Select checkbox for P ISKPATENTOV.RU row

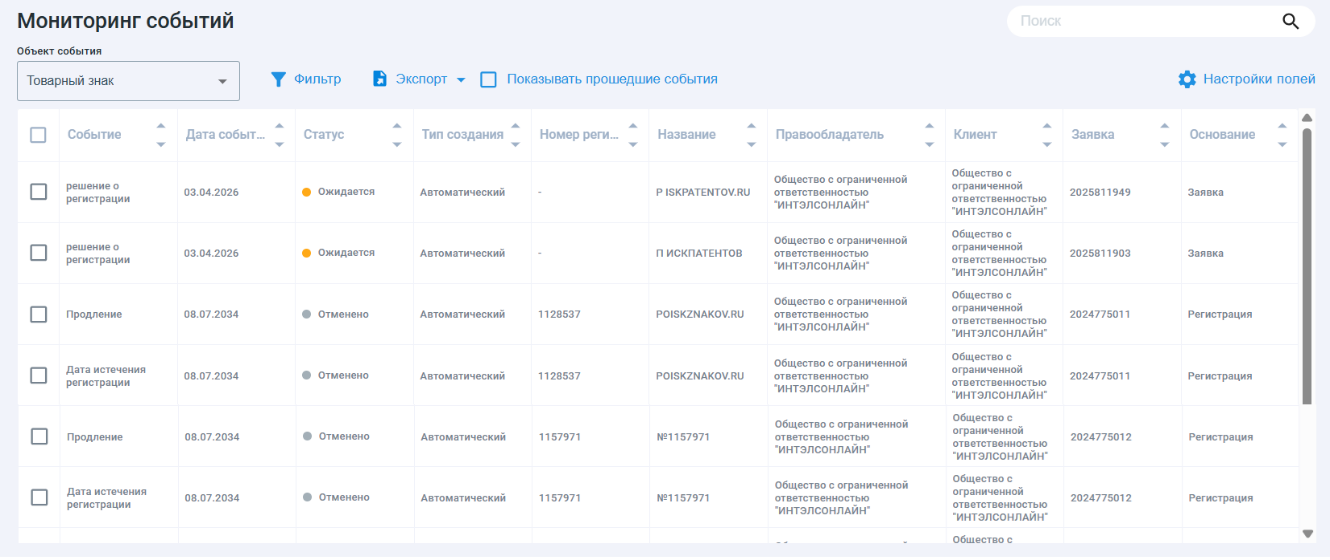pos(38,192)
